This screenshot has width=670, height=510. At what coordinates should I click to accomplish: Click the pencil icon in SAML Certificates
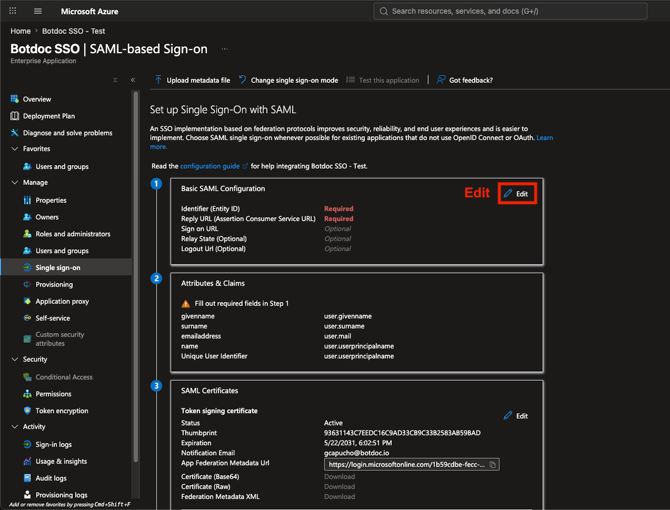pyautogui.click(x=508, y=416)
